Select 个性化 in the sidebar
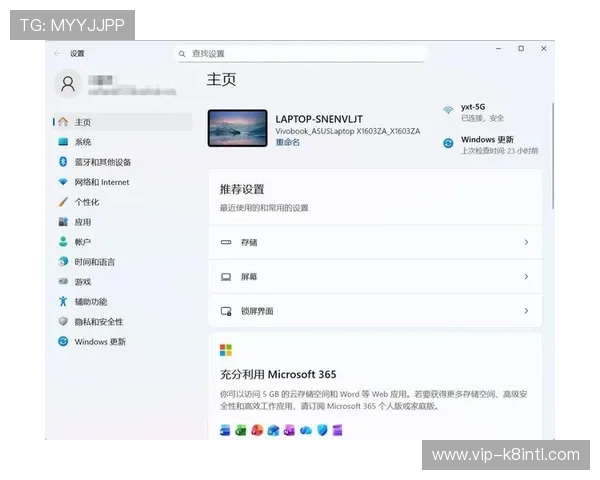Viewport: 600px width, 480px height. tap(122, 202)
